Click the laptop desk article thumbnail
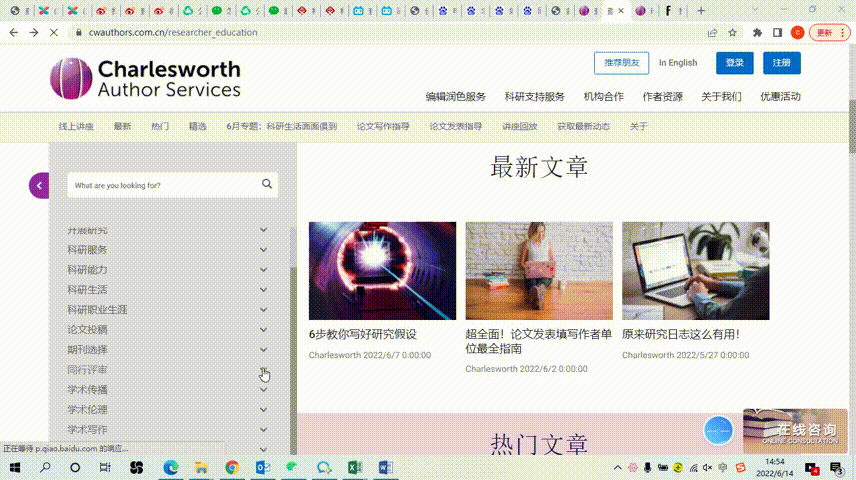Viewport: 856px width, 480px height. coord(696,271)
